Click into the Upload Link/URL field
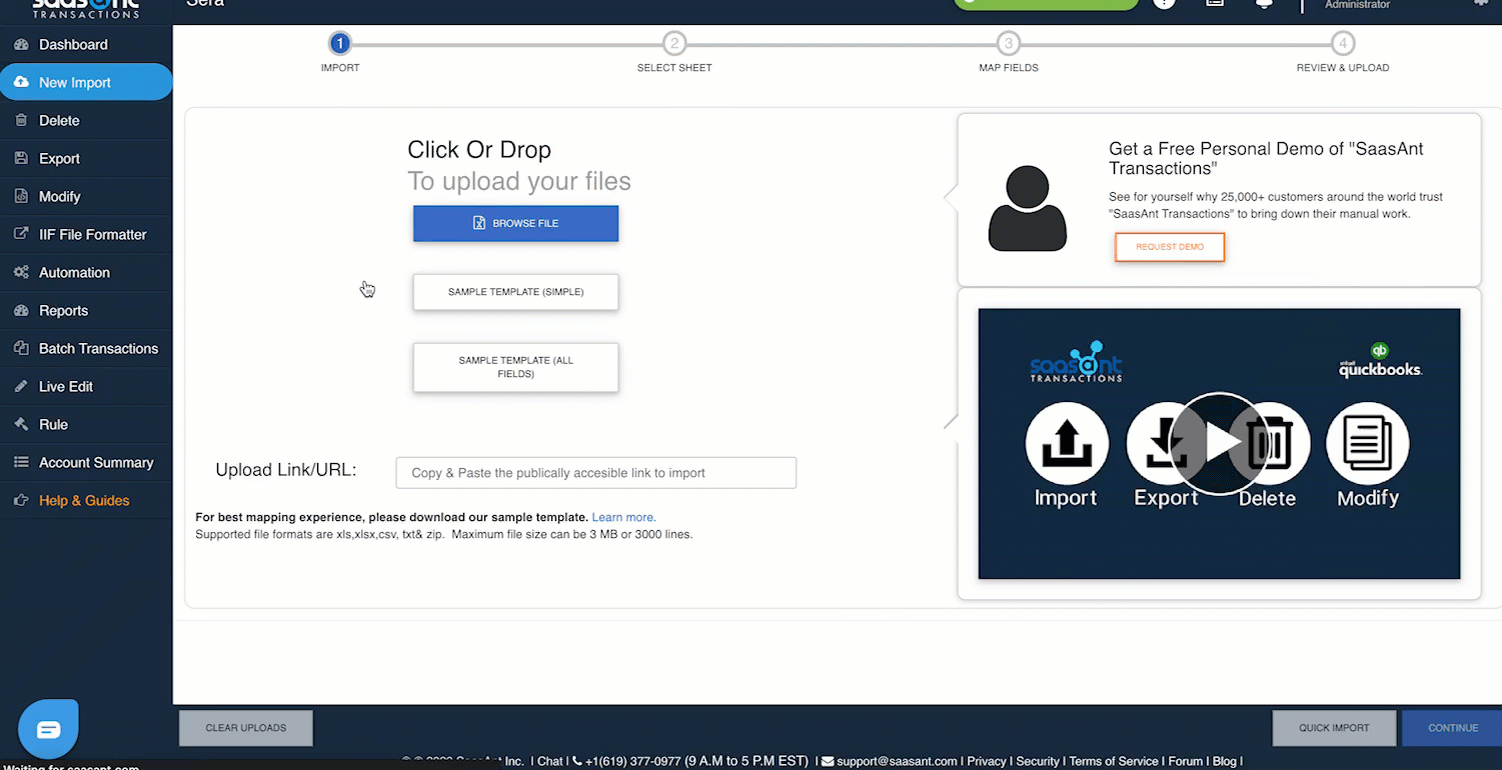Viewport: 1502px width, 770px height. coord(596,473)
